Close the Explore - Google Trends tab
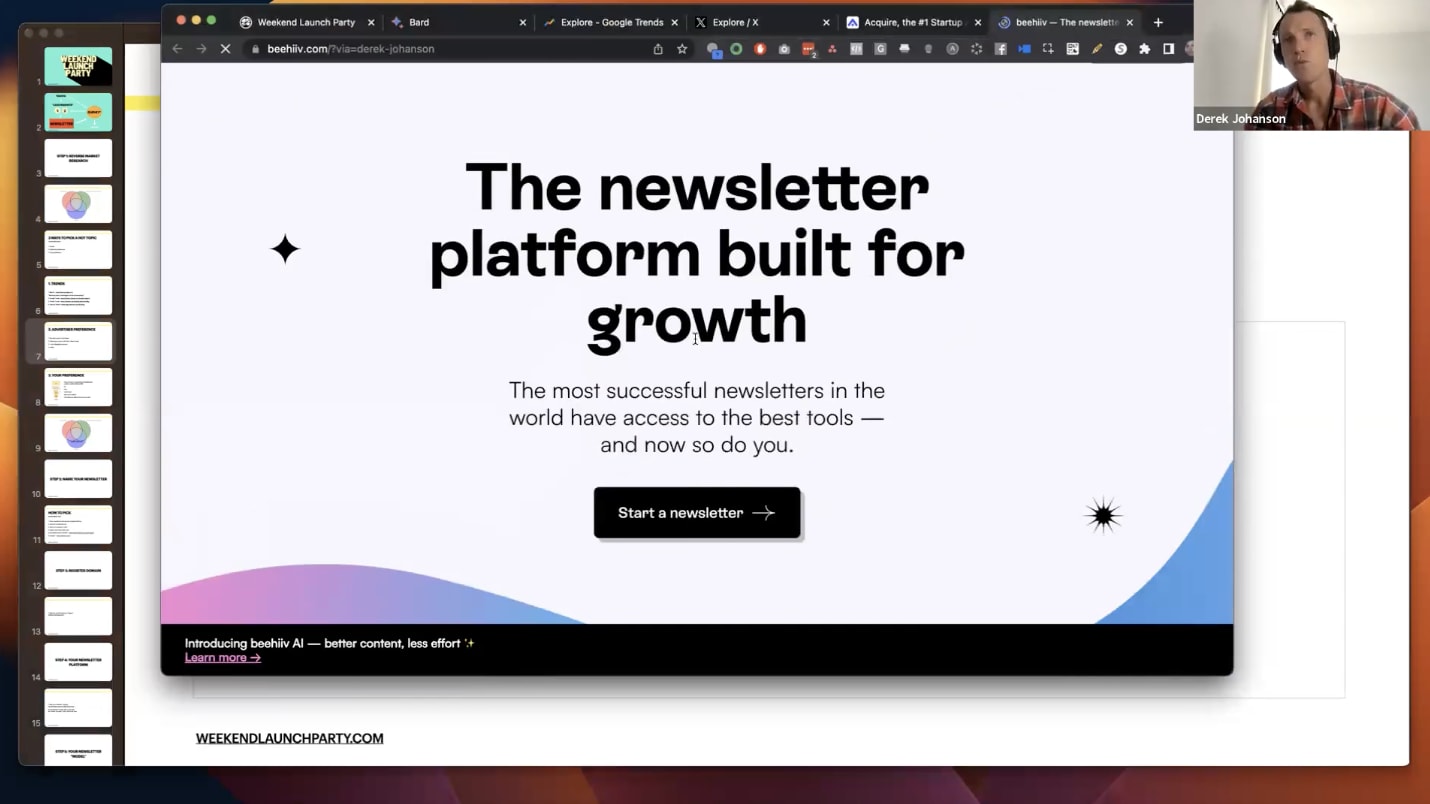This screenshot has width=1430, height=804. pyautogui.click(x=674, y=22)
